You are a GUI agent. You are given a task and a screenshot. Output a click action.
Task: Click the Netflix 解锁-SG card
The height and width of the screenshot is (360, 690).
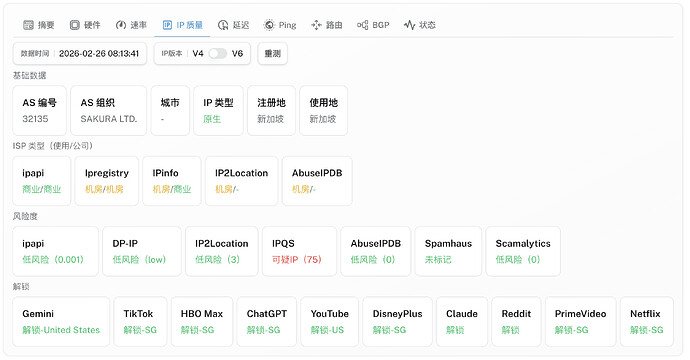click(x=647, y=322)
